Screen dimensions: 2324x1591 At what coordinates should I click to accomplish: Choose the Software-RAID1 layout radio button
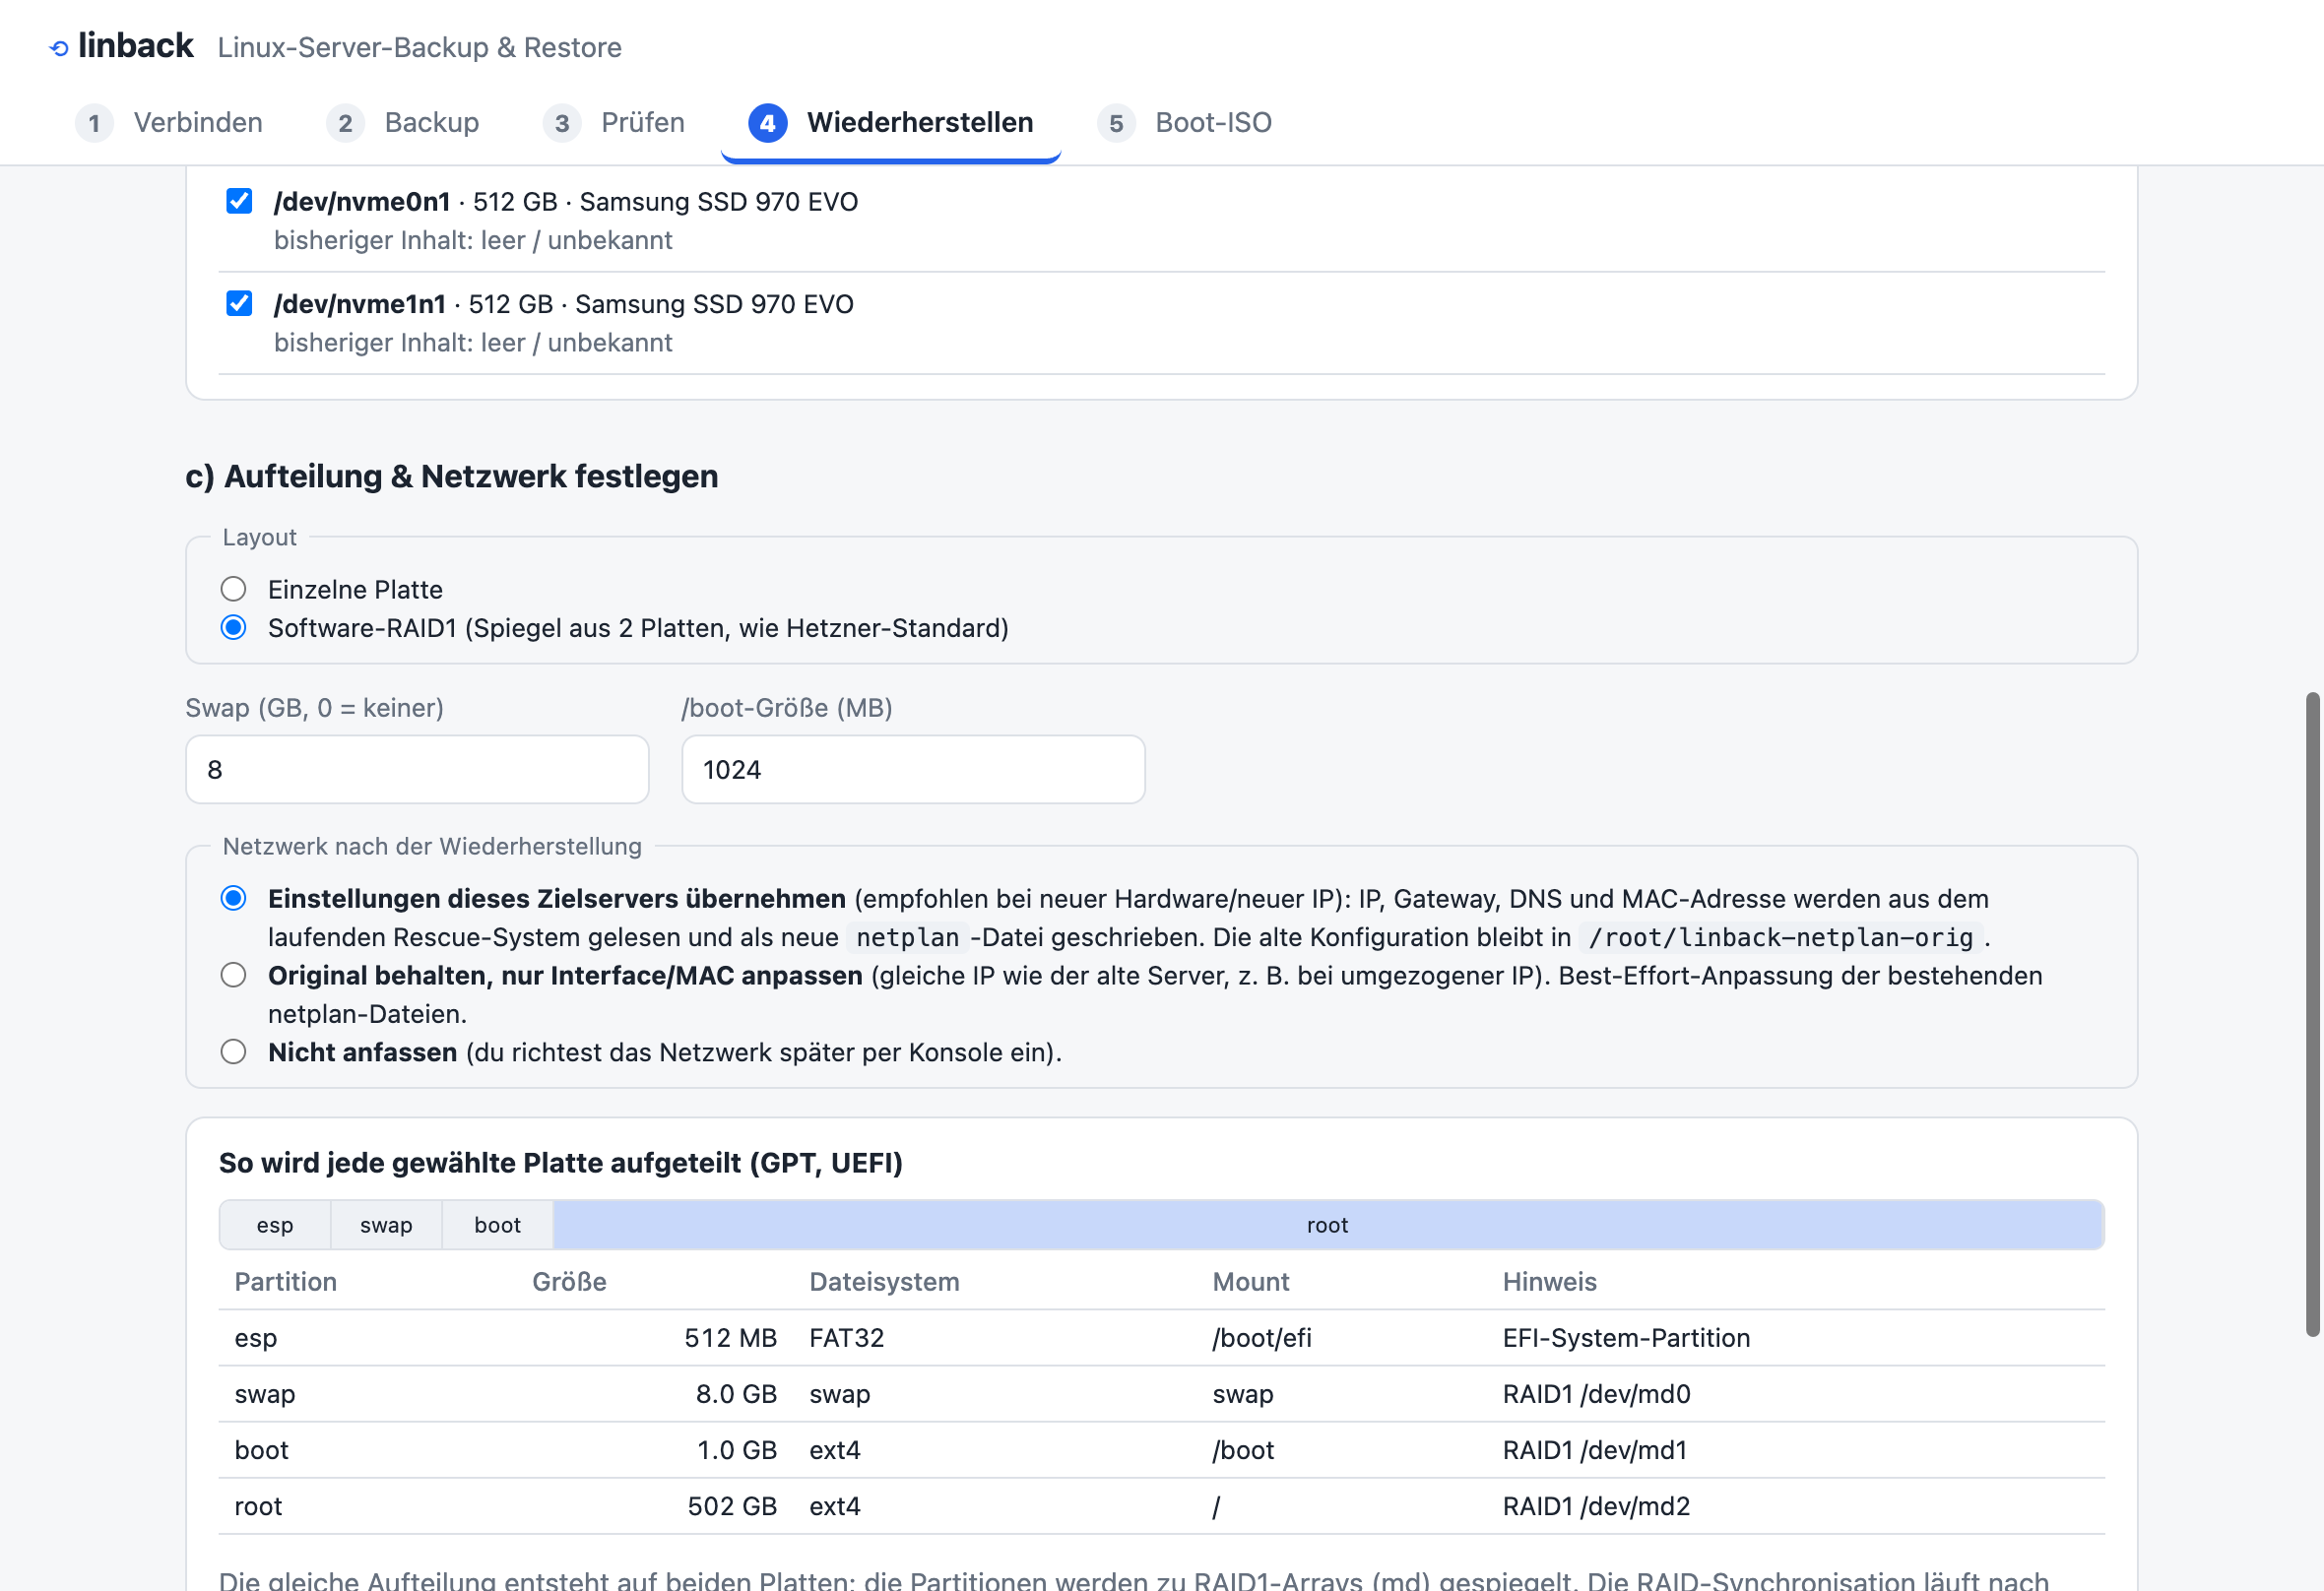(233, 627)
